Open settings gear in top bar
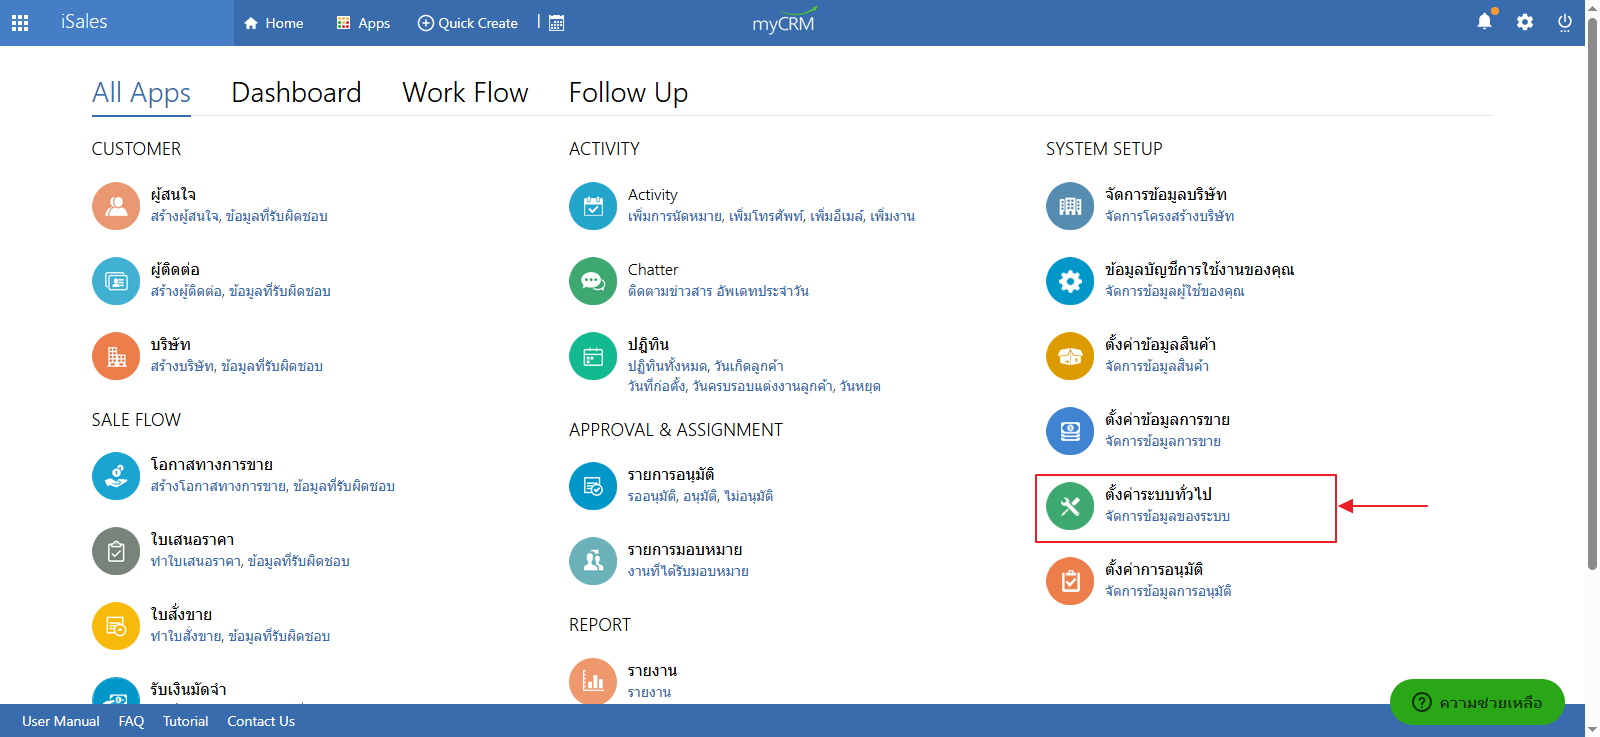The width and height of the screenshot is (1600, 737). point(1524,22)
